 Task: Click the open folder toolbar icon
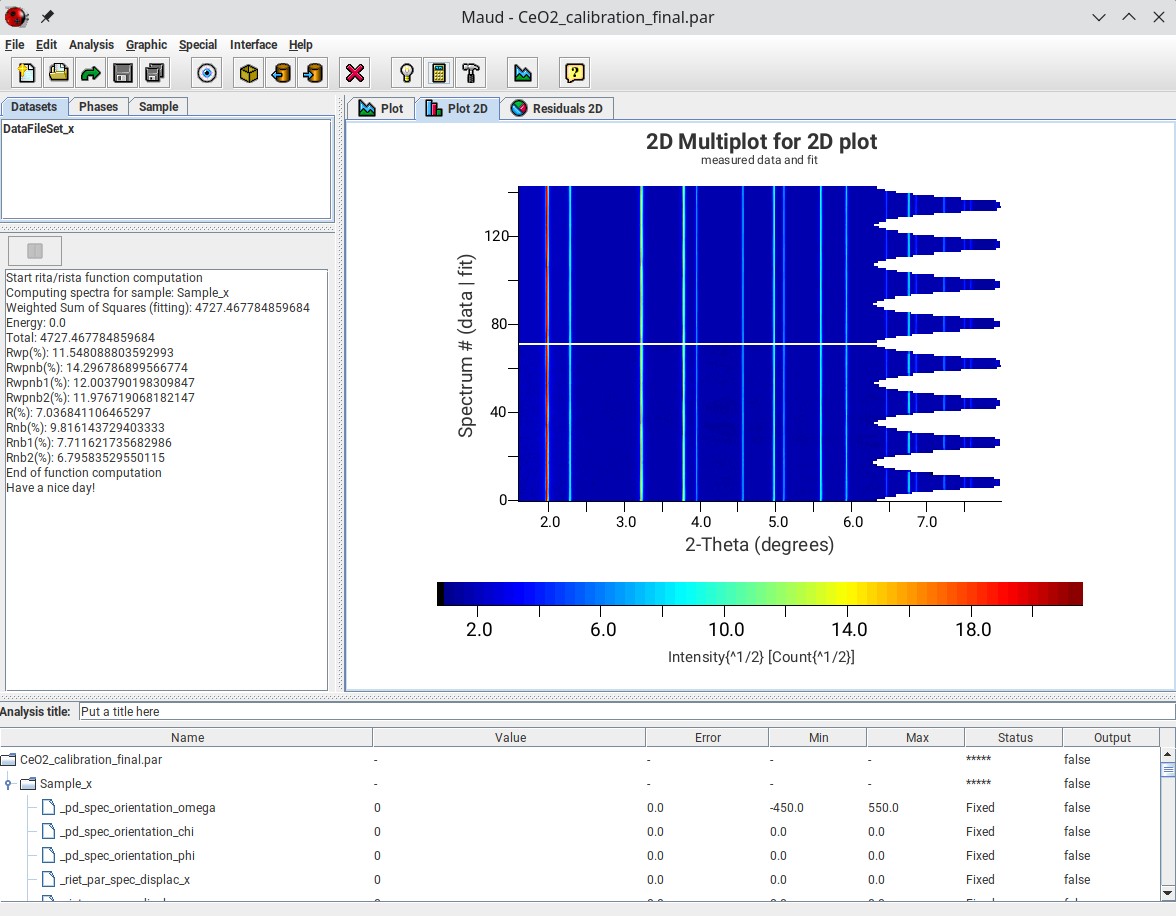point(59,73)
